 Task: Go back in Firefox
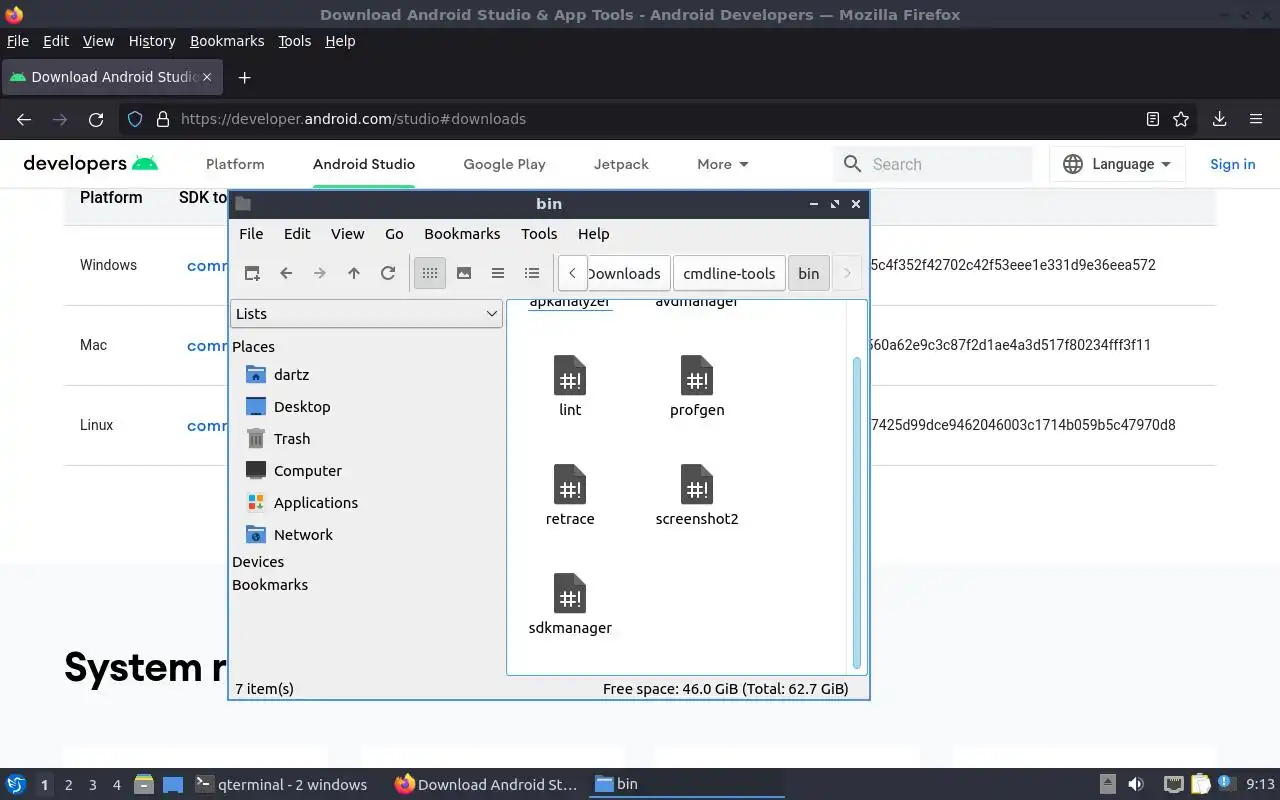(x=24, y=119)
